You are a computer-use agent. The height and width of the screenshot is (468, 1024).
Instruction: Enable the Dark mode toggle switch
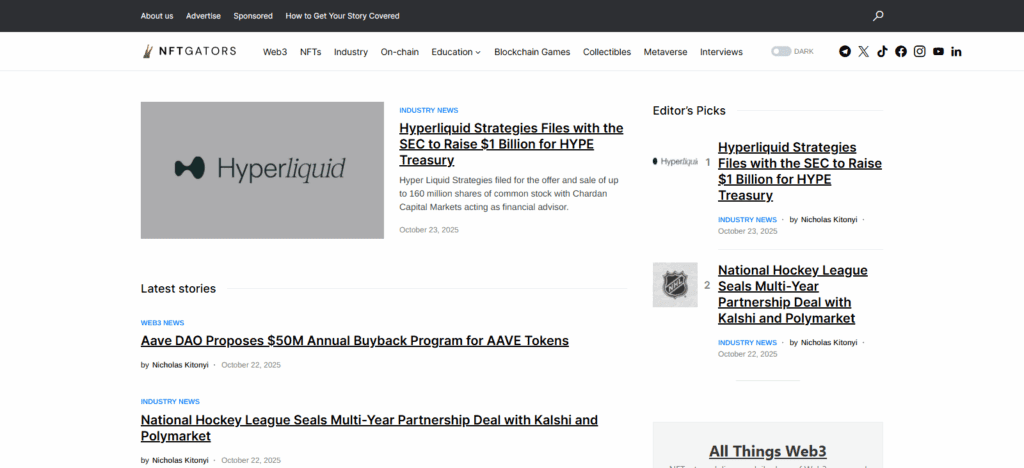(780, 52)
